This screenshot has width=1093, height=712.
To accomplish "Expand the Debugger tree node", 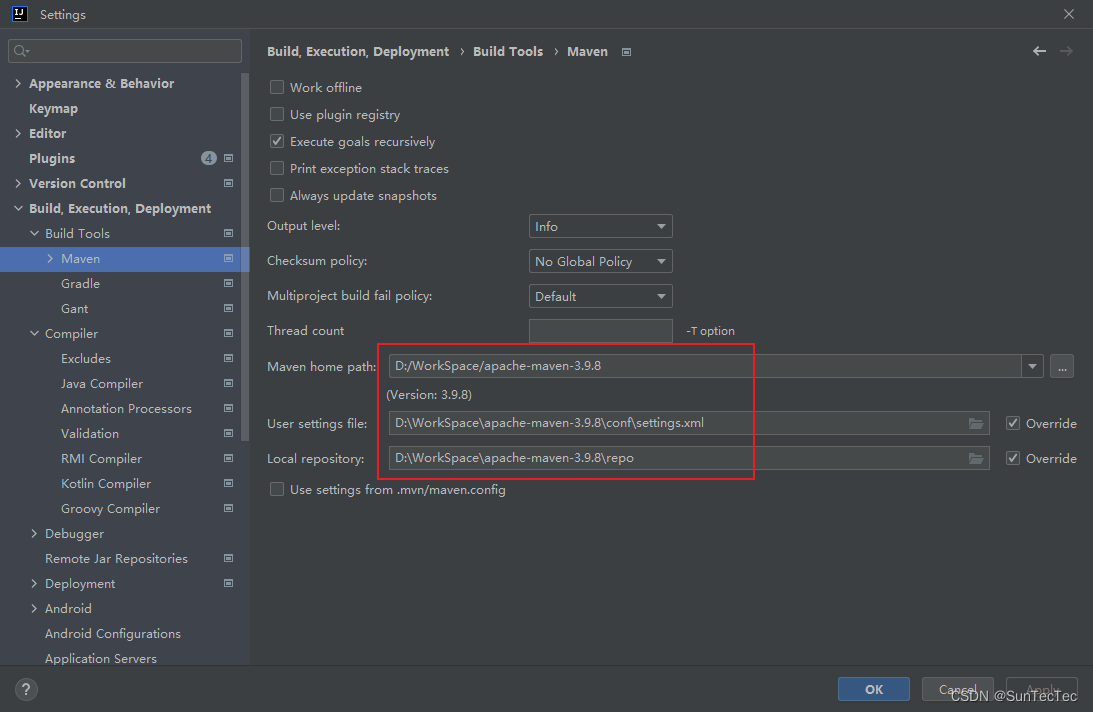I will point(34,533).
